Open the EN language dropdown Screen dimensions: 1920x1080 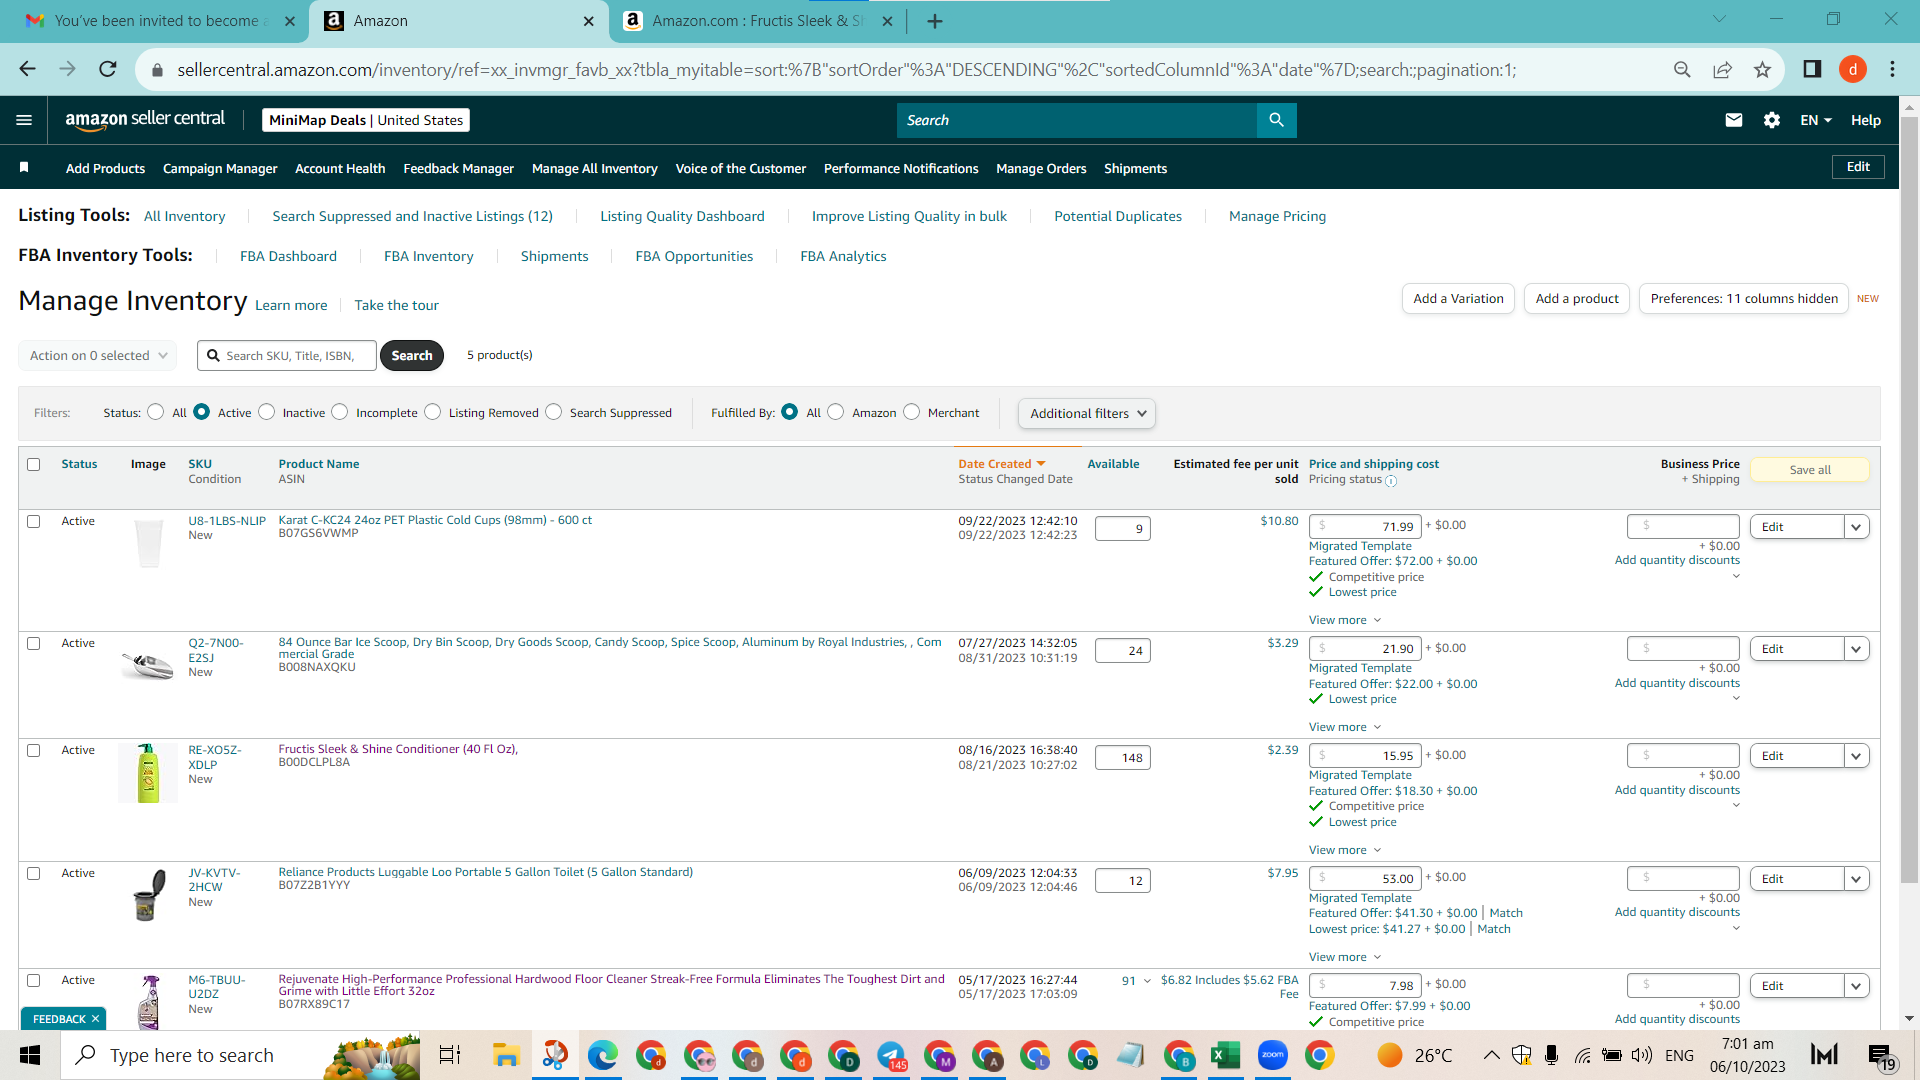point(1816,120)
